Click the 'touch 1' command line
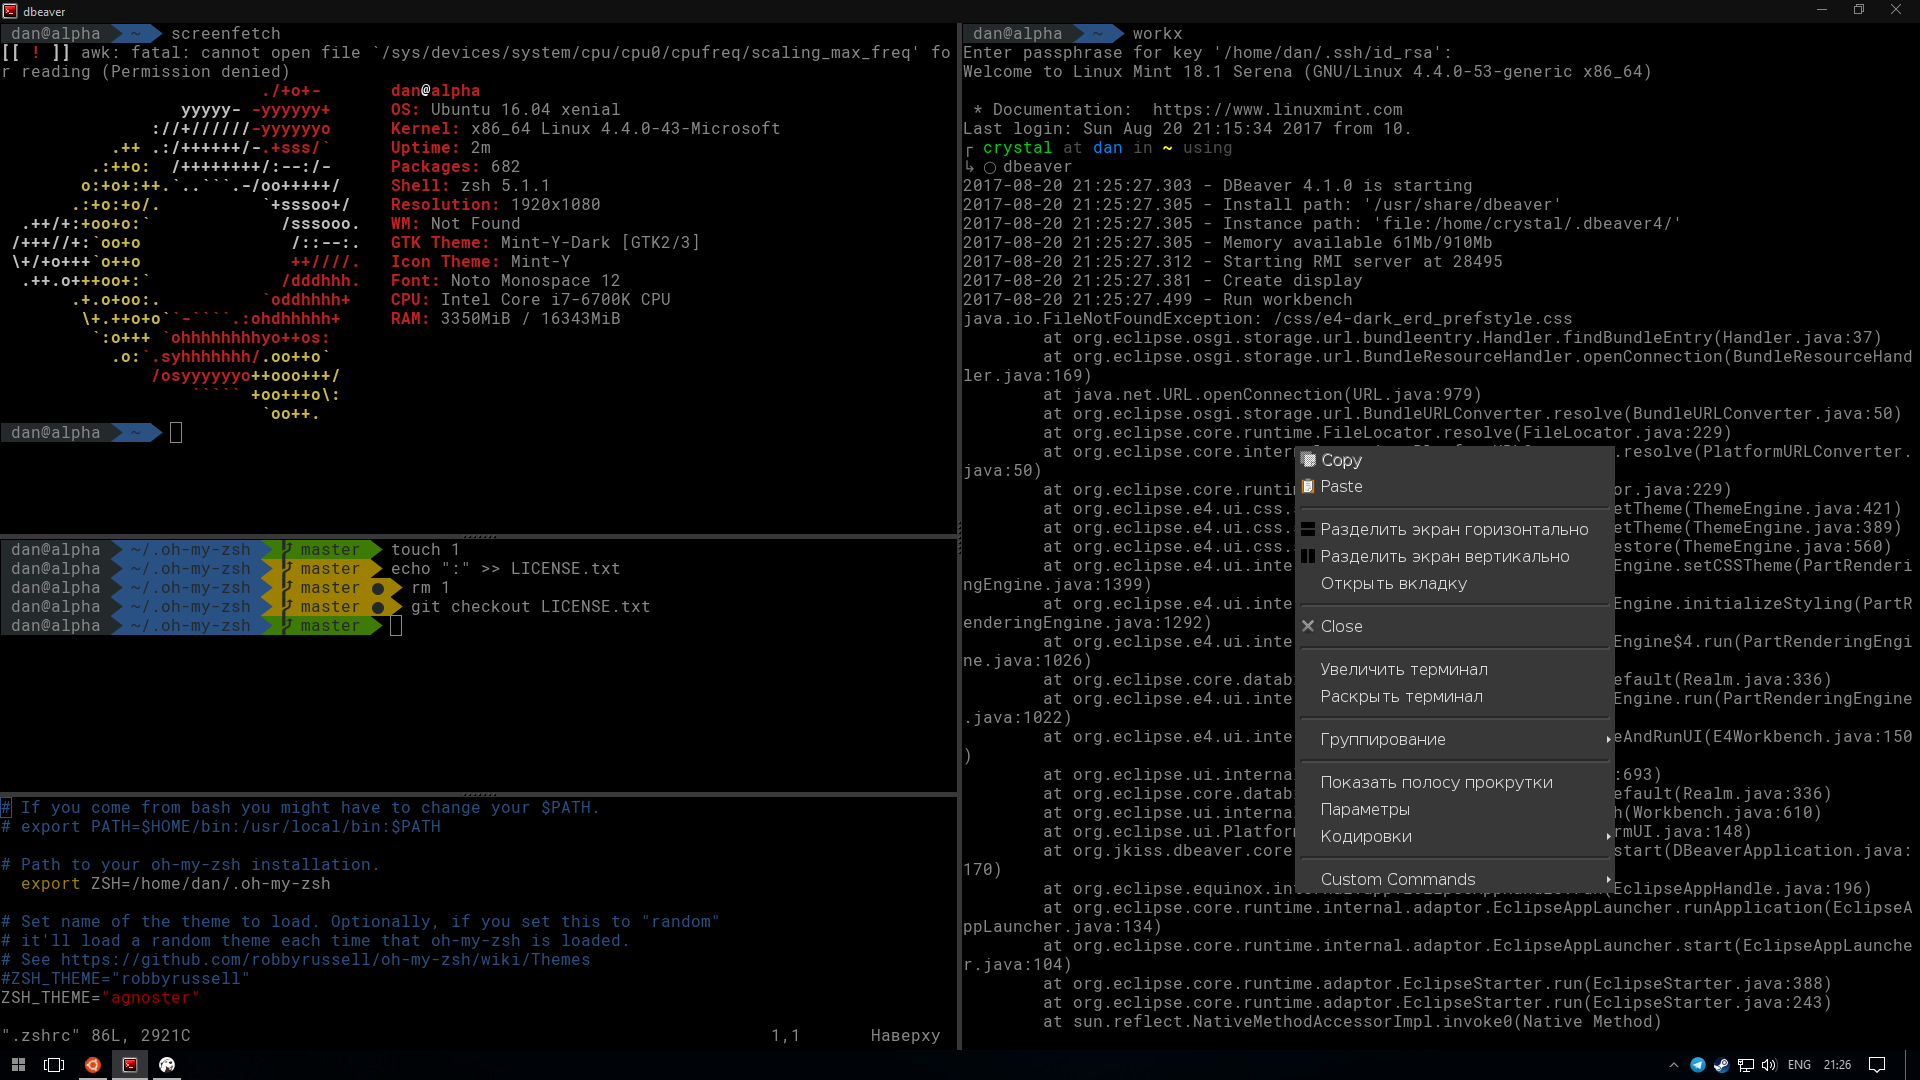Screen dimensions: 1920x1080 pyautogui.click(x=426, y=549)
